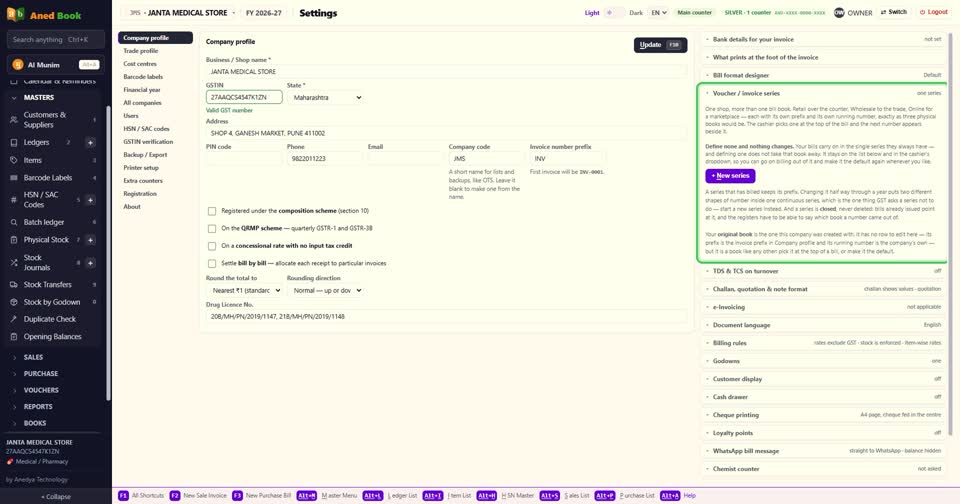
Task: Collapse the MASTERS sidebar section
Action: click(39, 97)
